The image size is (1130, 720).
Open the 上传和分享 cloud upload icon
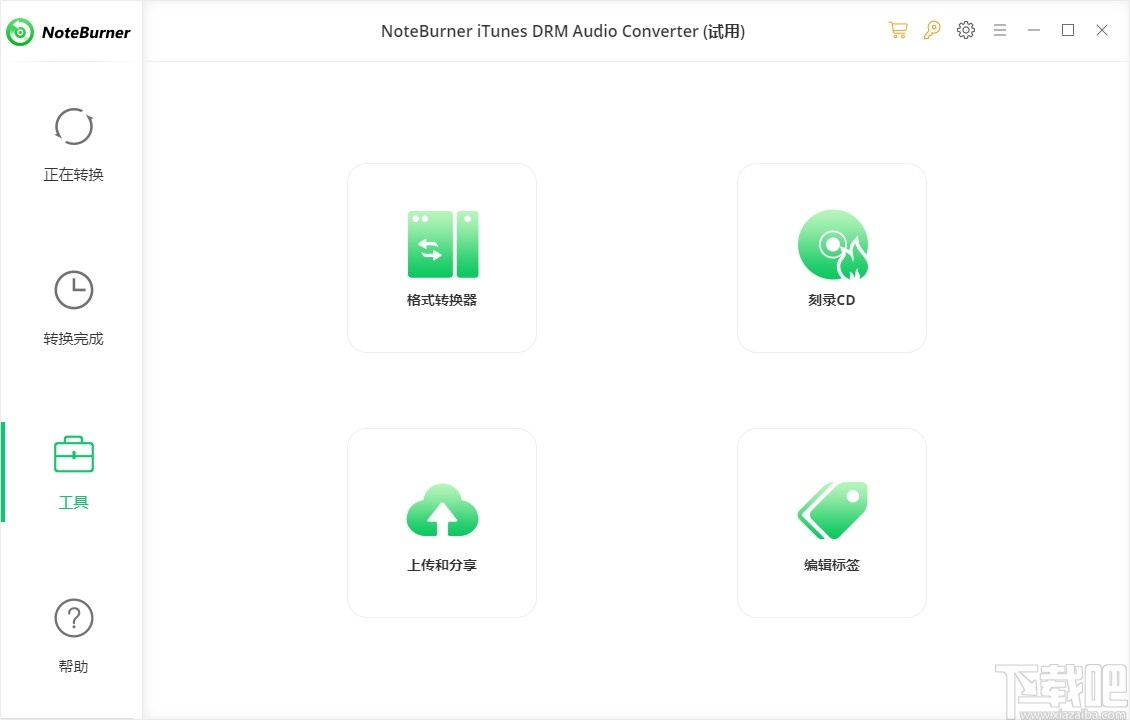pos(441,508)
